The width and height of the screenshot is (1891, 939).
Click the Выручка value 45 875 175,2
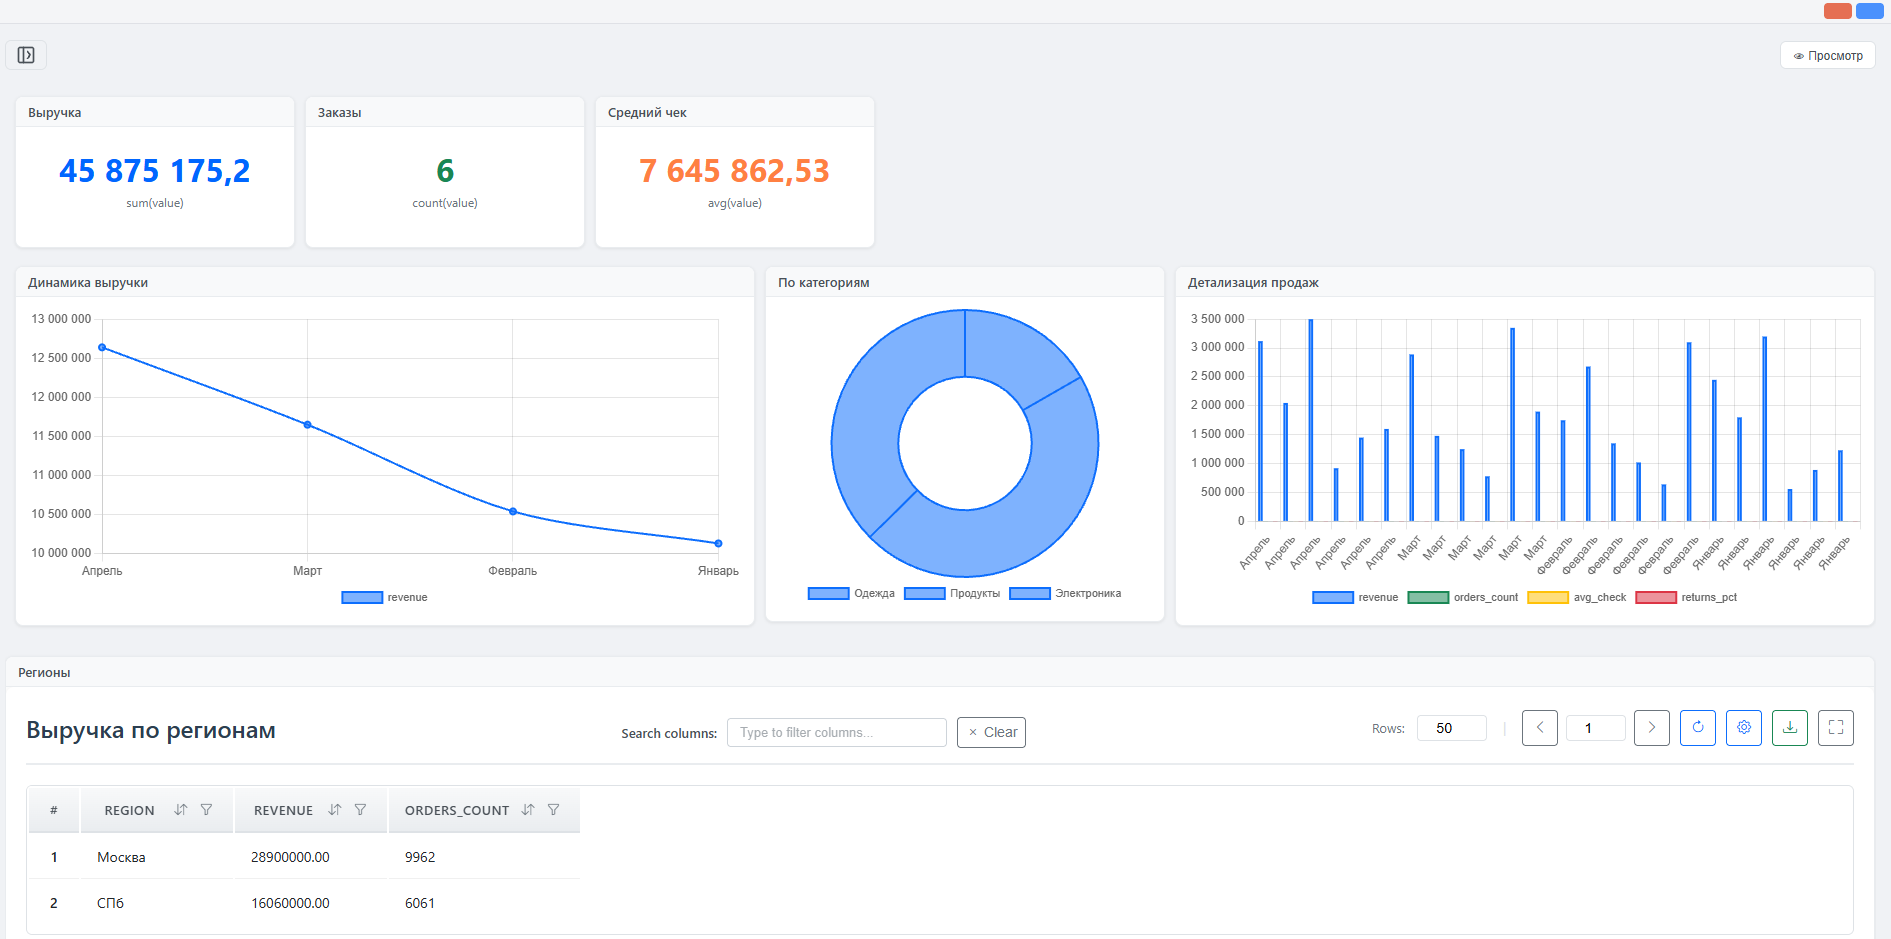coord(155,171)
